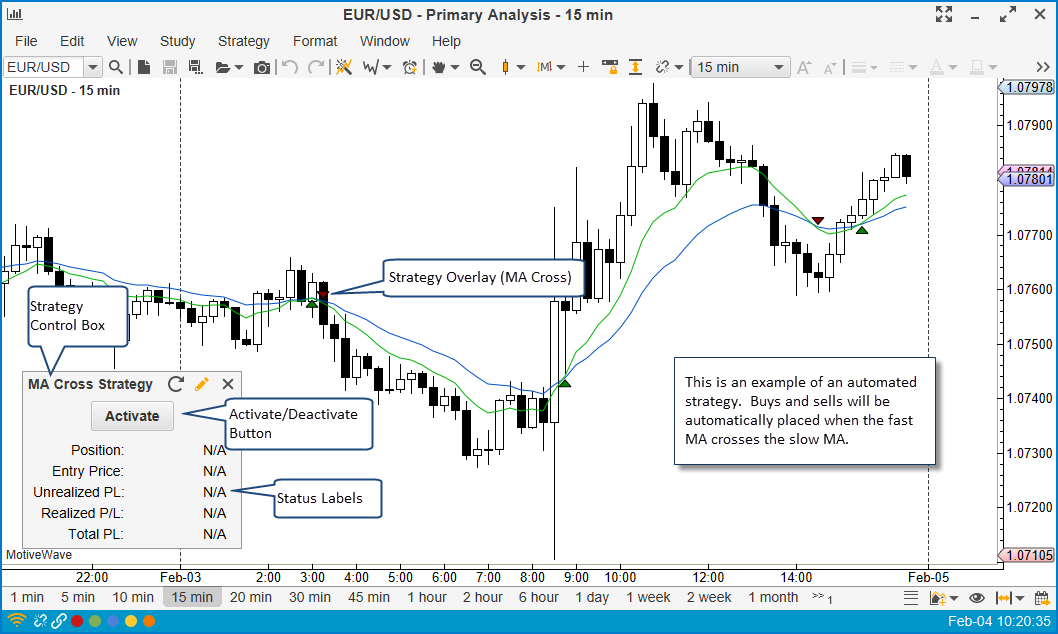Click the magic wand tool icon

point(343,67)
